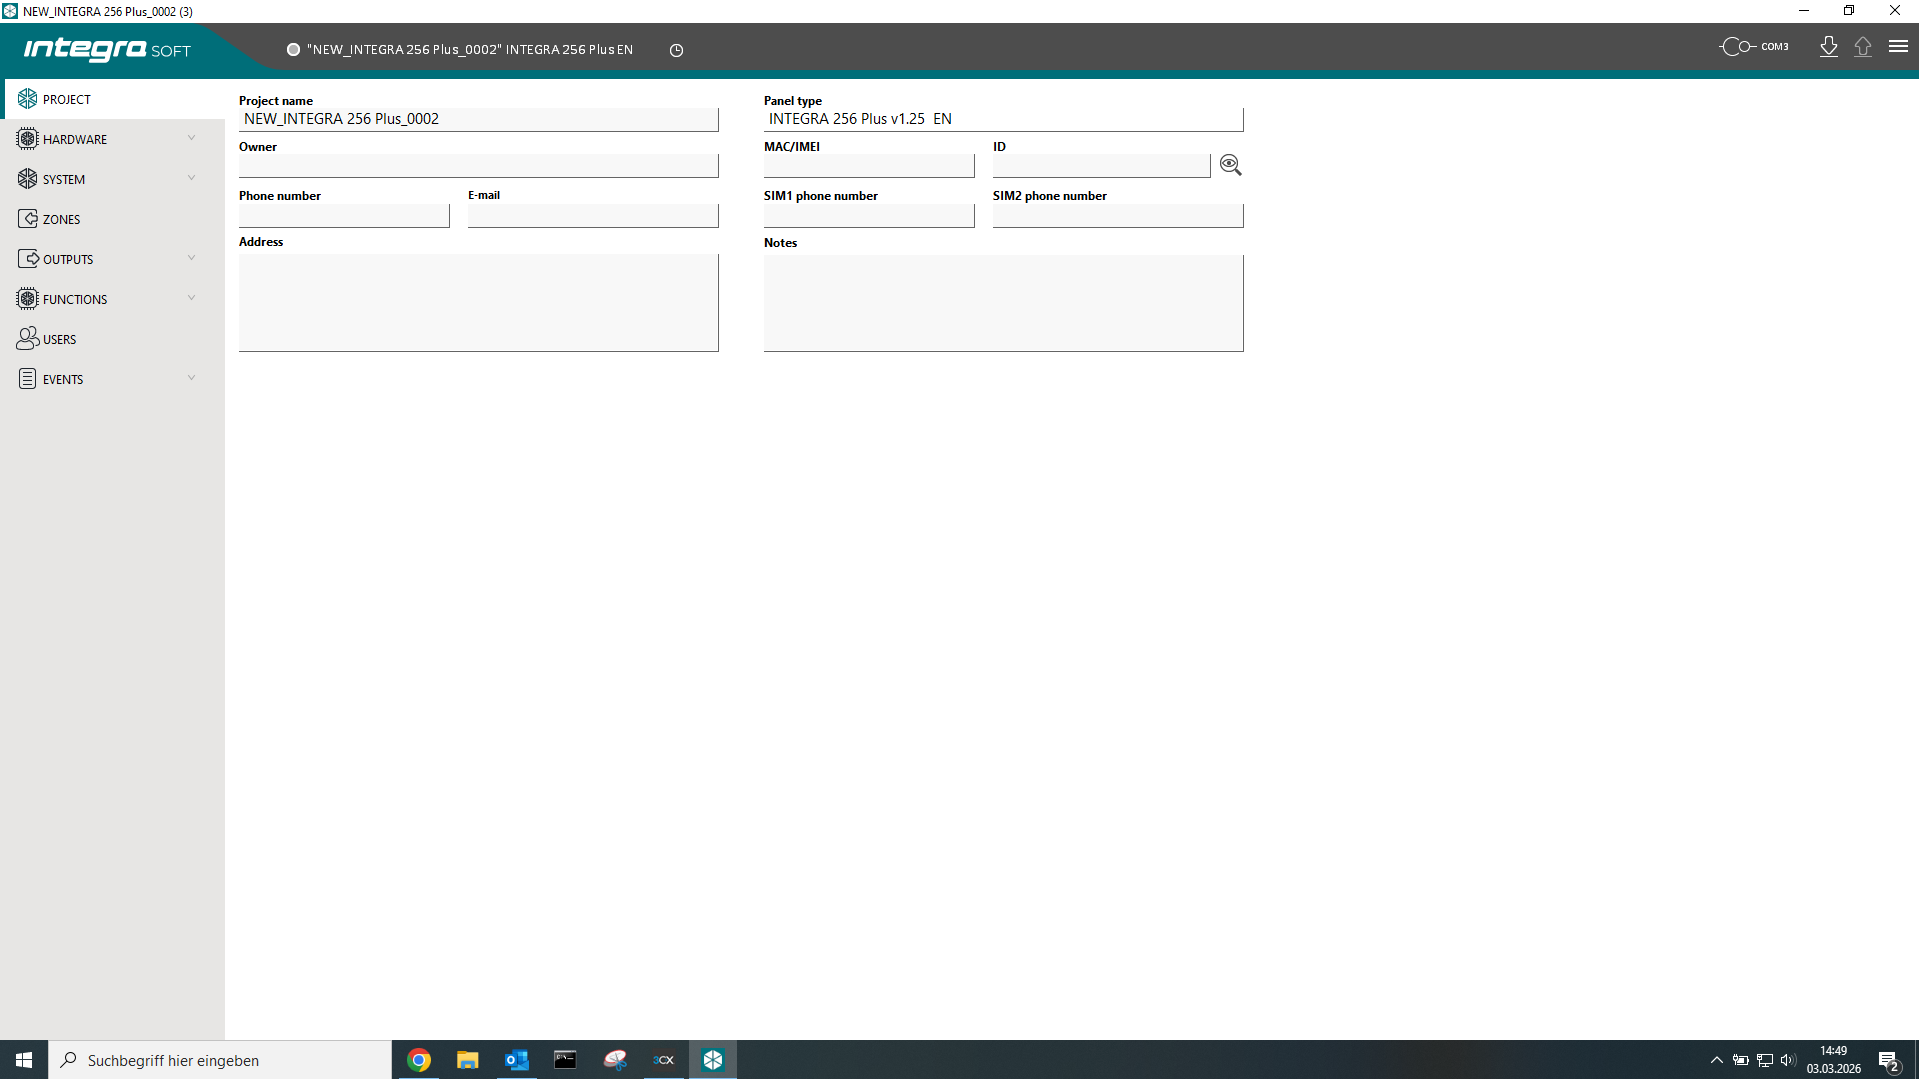Select the Project sidebar item
1919x1079 pixels.
pos(66,99)
